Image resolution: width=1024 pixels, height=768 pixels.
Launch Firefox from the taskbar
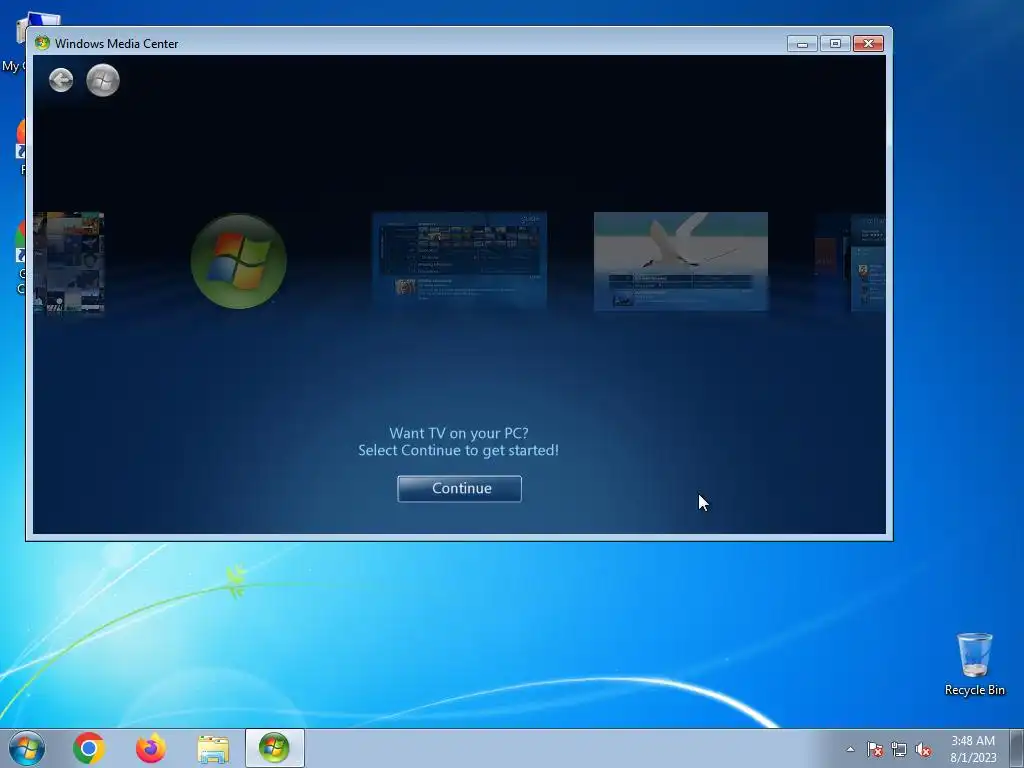coord(151,748)
